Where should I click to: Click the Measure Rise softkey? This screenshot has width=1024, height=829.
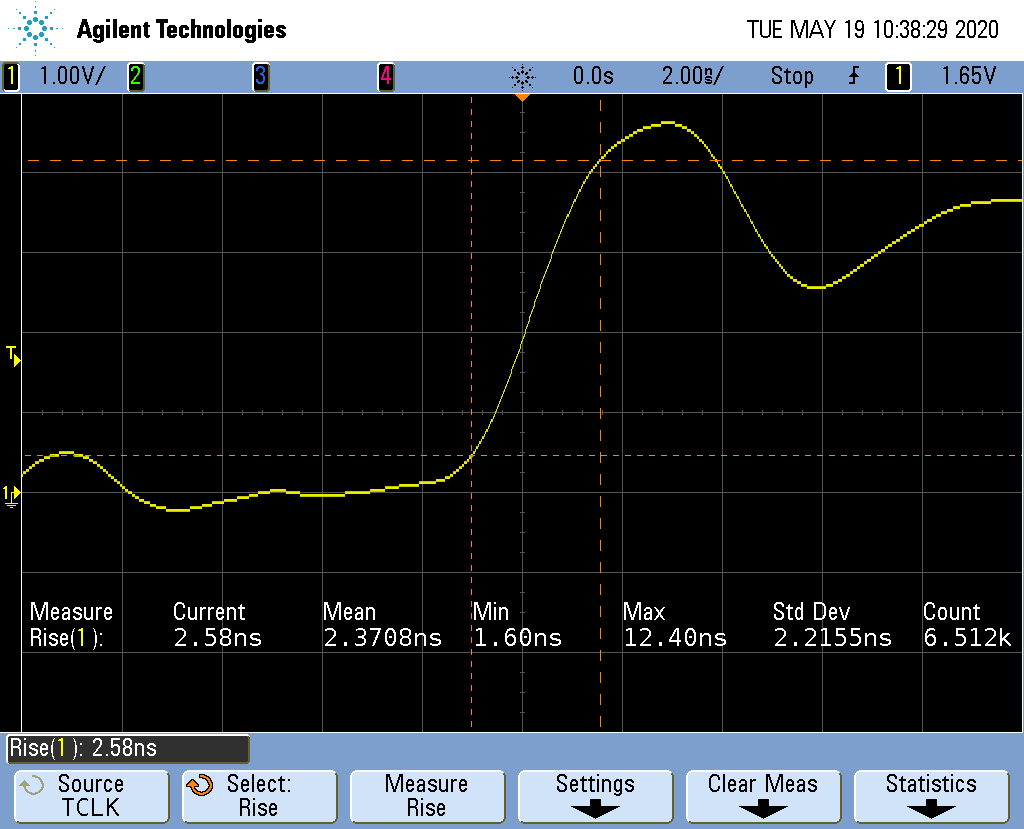(427, 796)
